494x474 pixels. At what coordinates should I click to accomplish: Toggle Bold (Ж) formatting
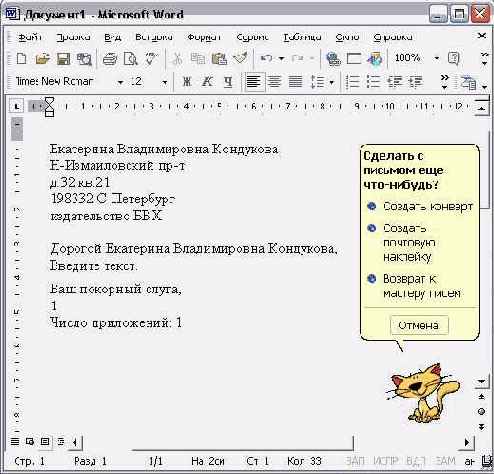point(187,81)
